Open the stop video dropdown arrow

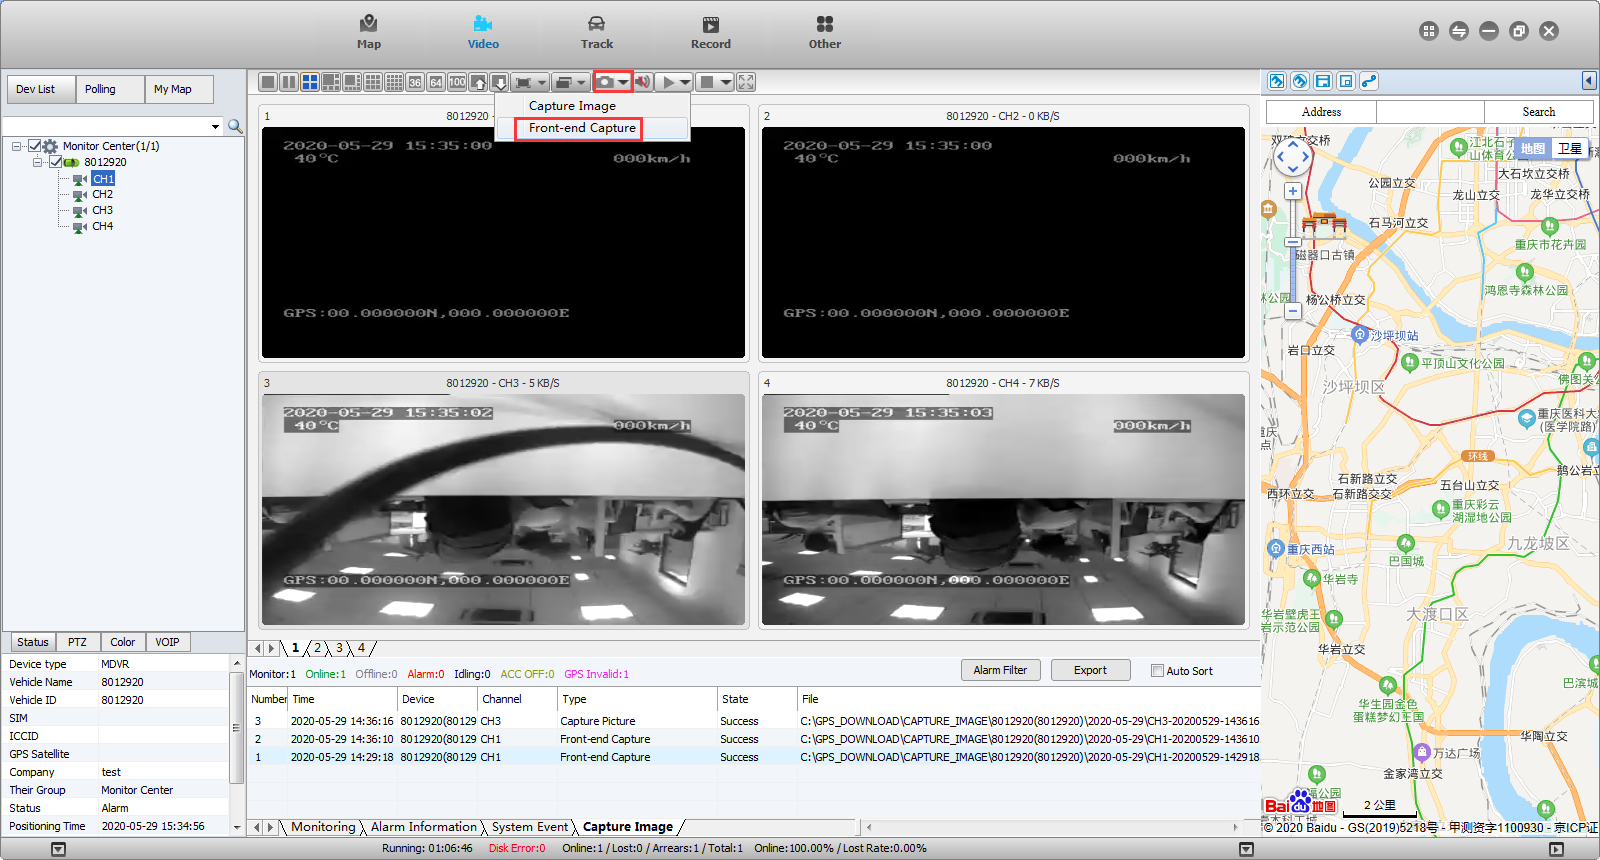[x=726, y=82]
